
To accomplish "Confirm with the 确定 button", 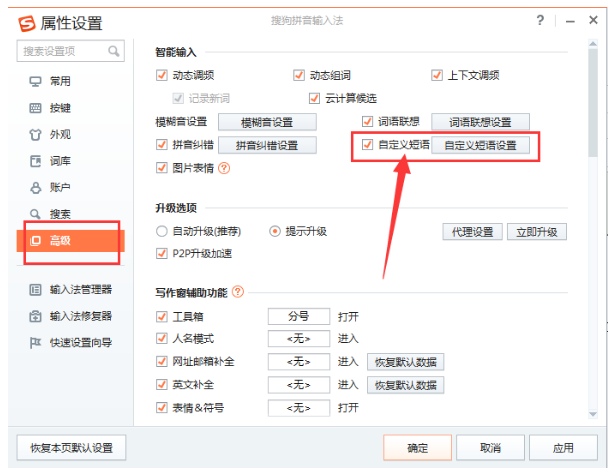I will [x=418, y=448].
